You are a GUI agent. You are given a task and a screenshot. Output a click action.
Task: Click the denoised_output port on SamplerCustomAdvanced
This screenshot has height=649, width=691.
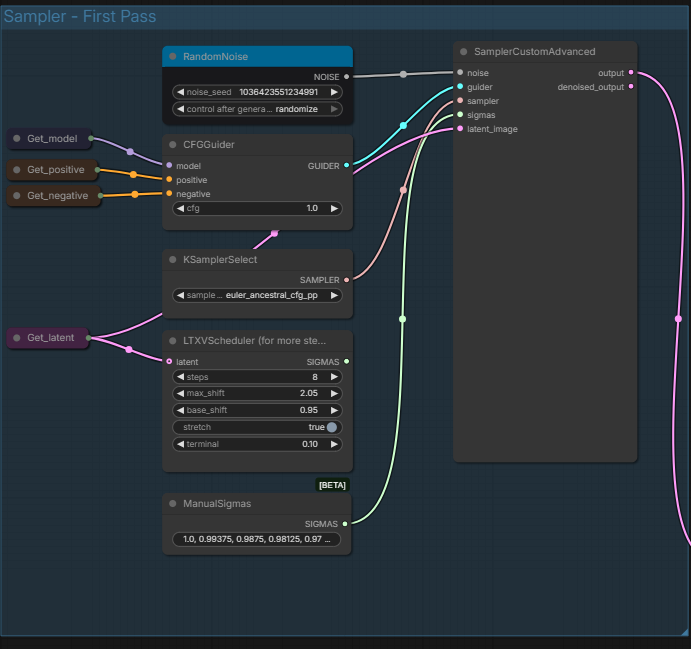tap(630, 87)
